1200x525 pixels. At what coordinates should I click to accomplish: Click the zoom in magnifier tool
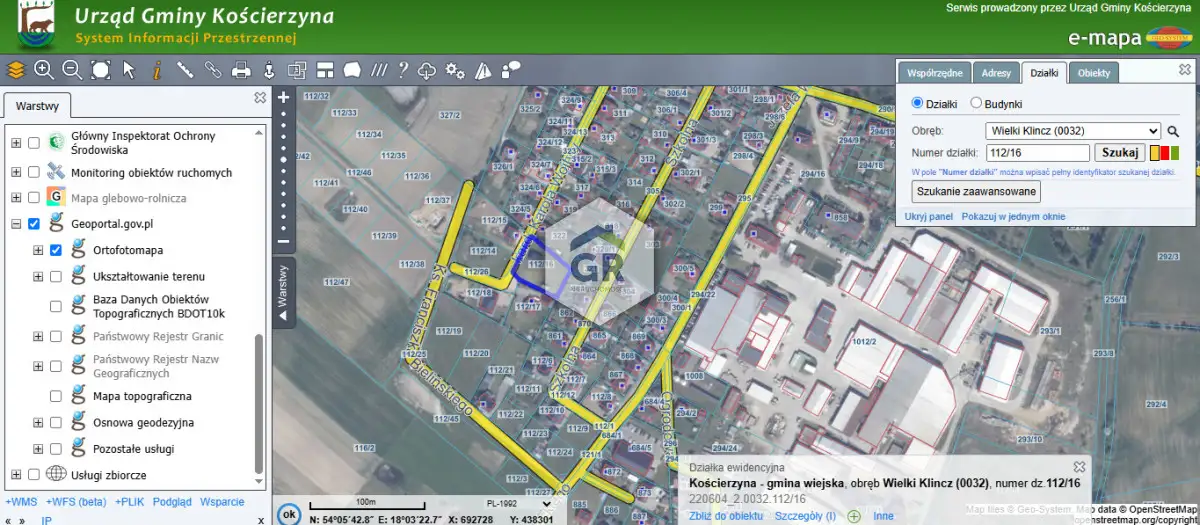point(44,69)
